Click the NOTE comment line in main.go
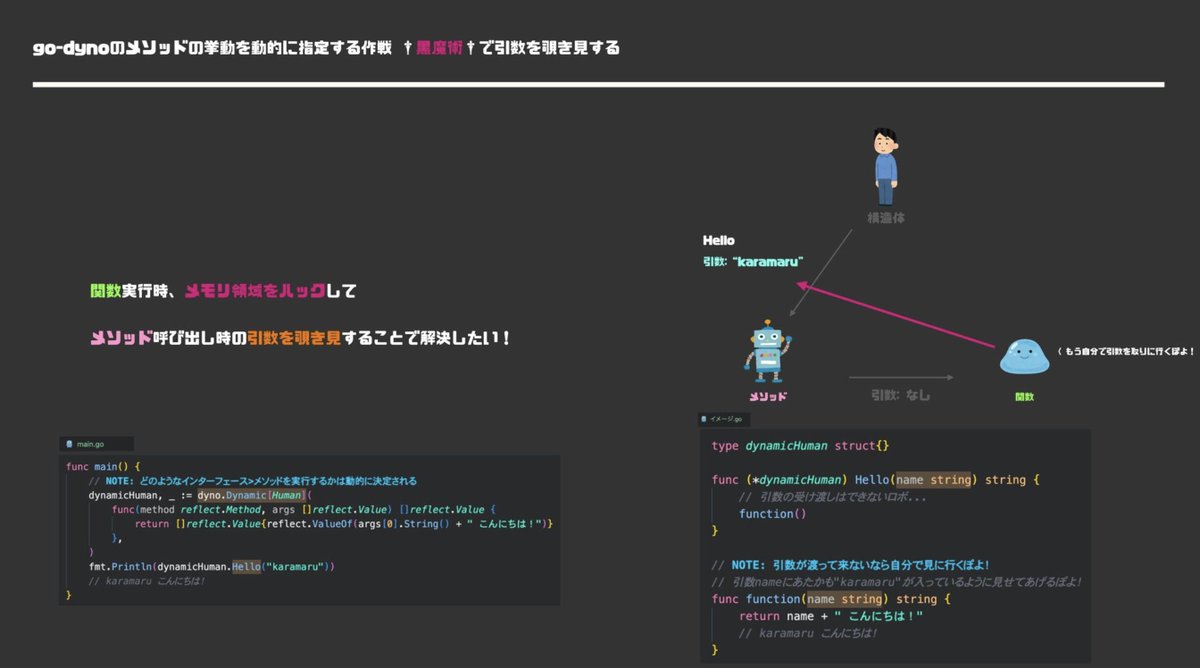 pos(252,481)
